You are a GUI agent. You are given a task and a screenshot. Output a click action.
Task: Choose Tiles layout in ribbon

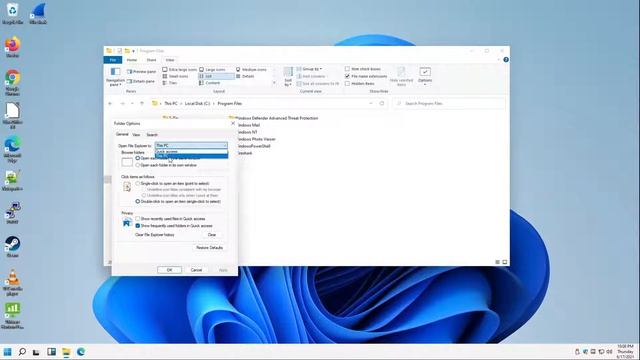[x=170, y=83]
